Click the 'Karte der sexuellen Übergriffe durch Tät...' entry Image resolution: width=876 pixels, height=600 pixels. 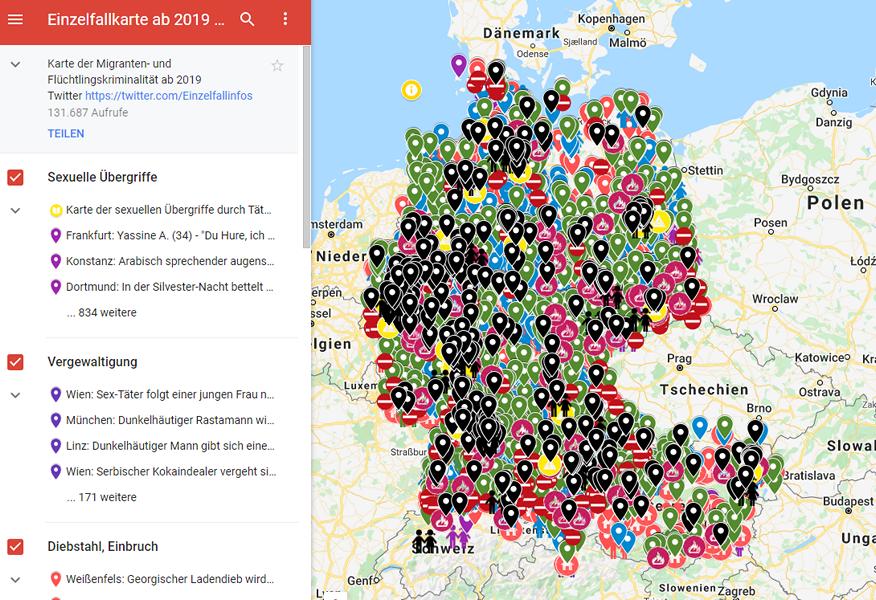click(168, 210)
